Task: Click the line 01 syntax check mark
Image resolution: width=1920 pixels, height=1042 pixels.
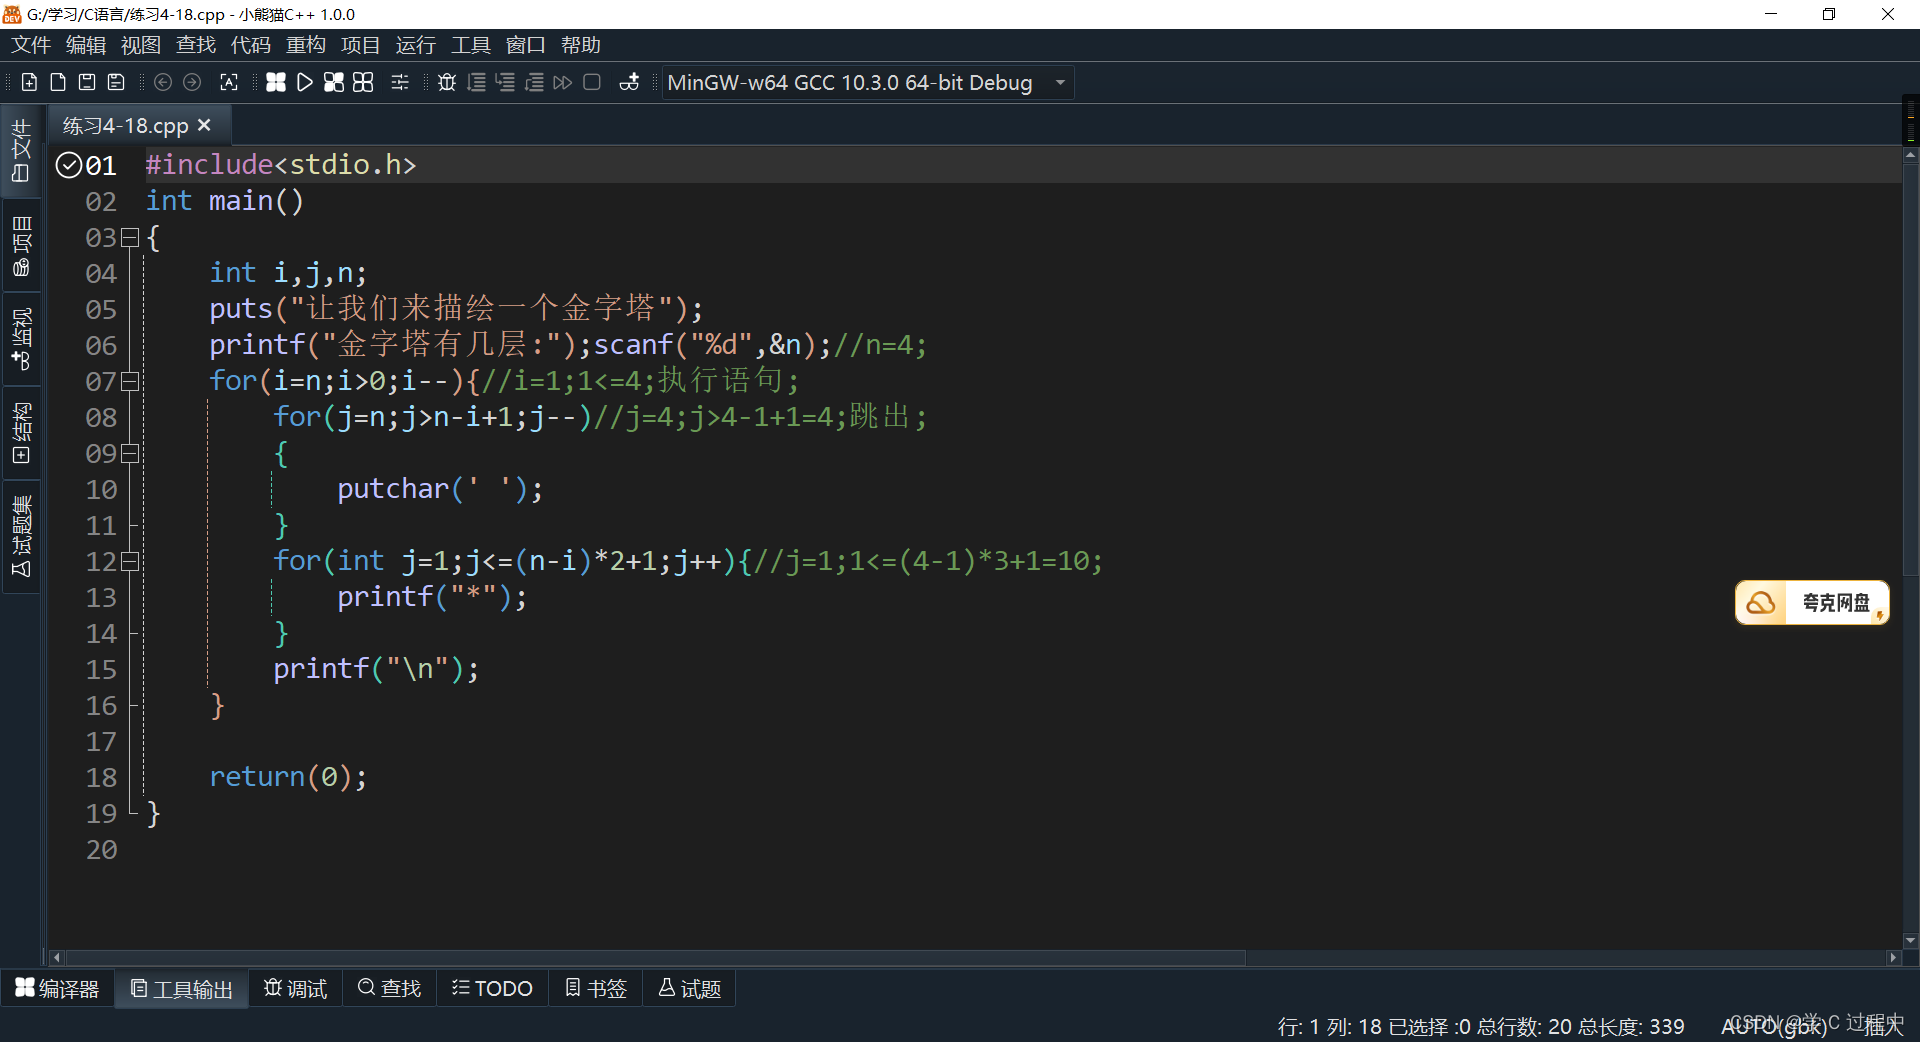Action: [x=69, y=165]
